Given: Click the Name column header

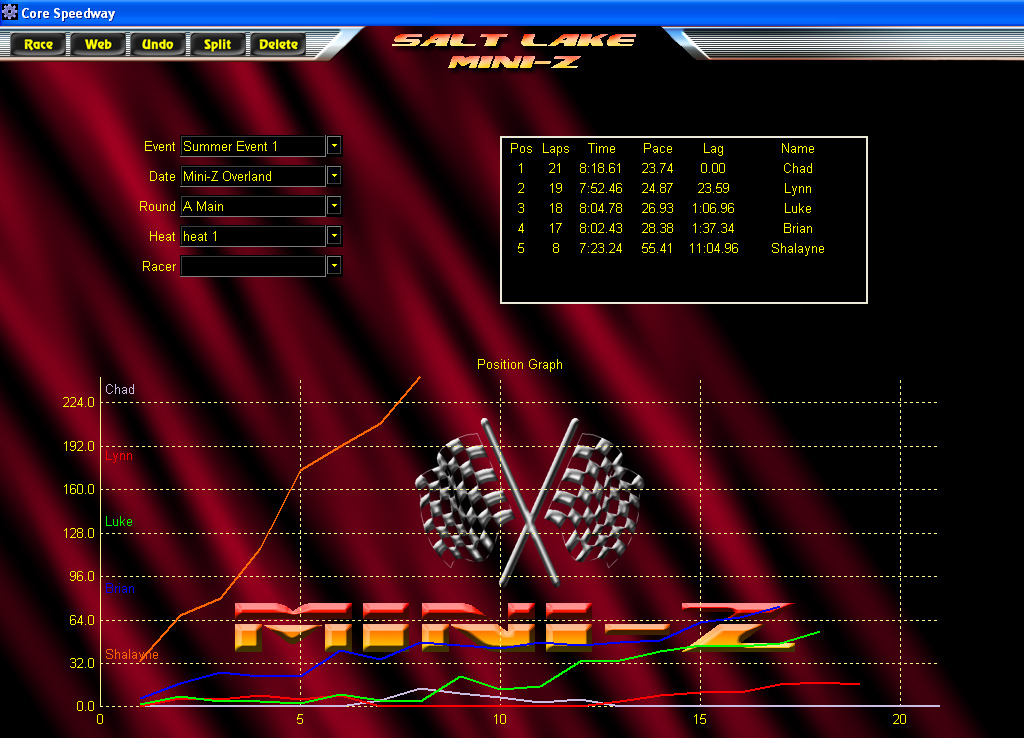Looking at the screenshot, I should pyautogui.click(x=797, y=149).
